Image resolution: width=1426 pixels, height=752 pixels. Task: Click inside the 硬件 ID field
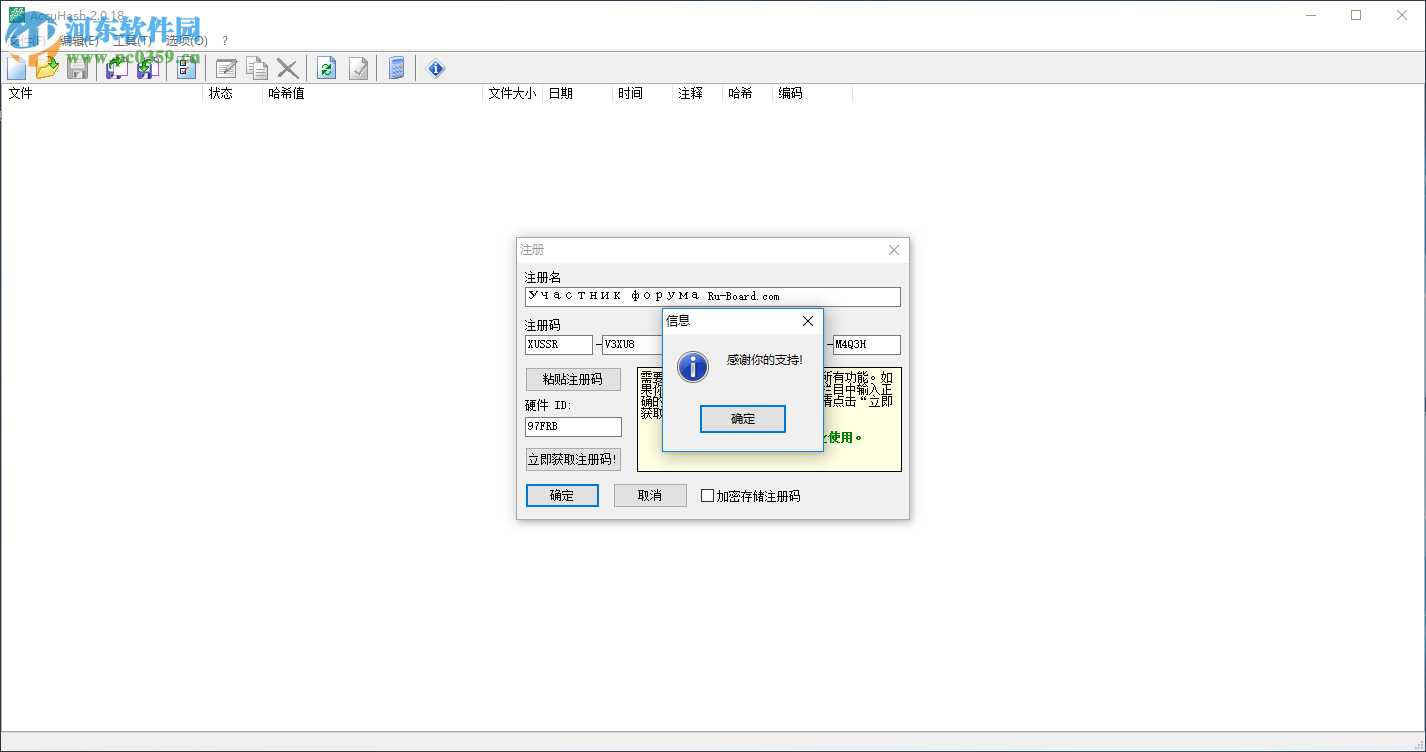click(572, 427)
